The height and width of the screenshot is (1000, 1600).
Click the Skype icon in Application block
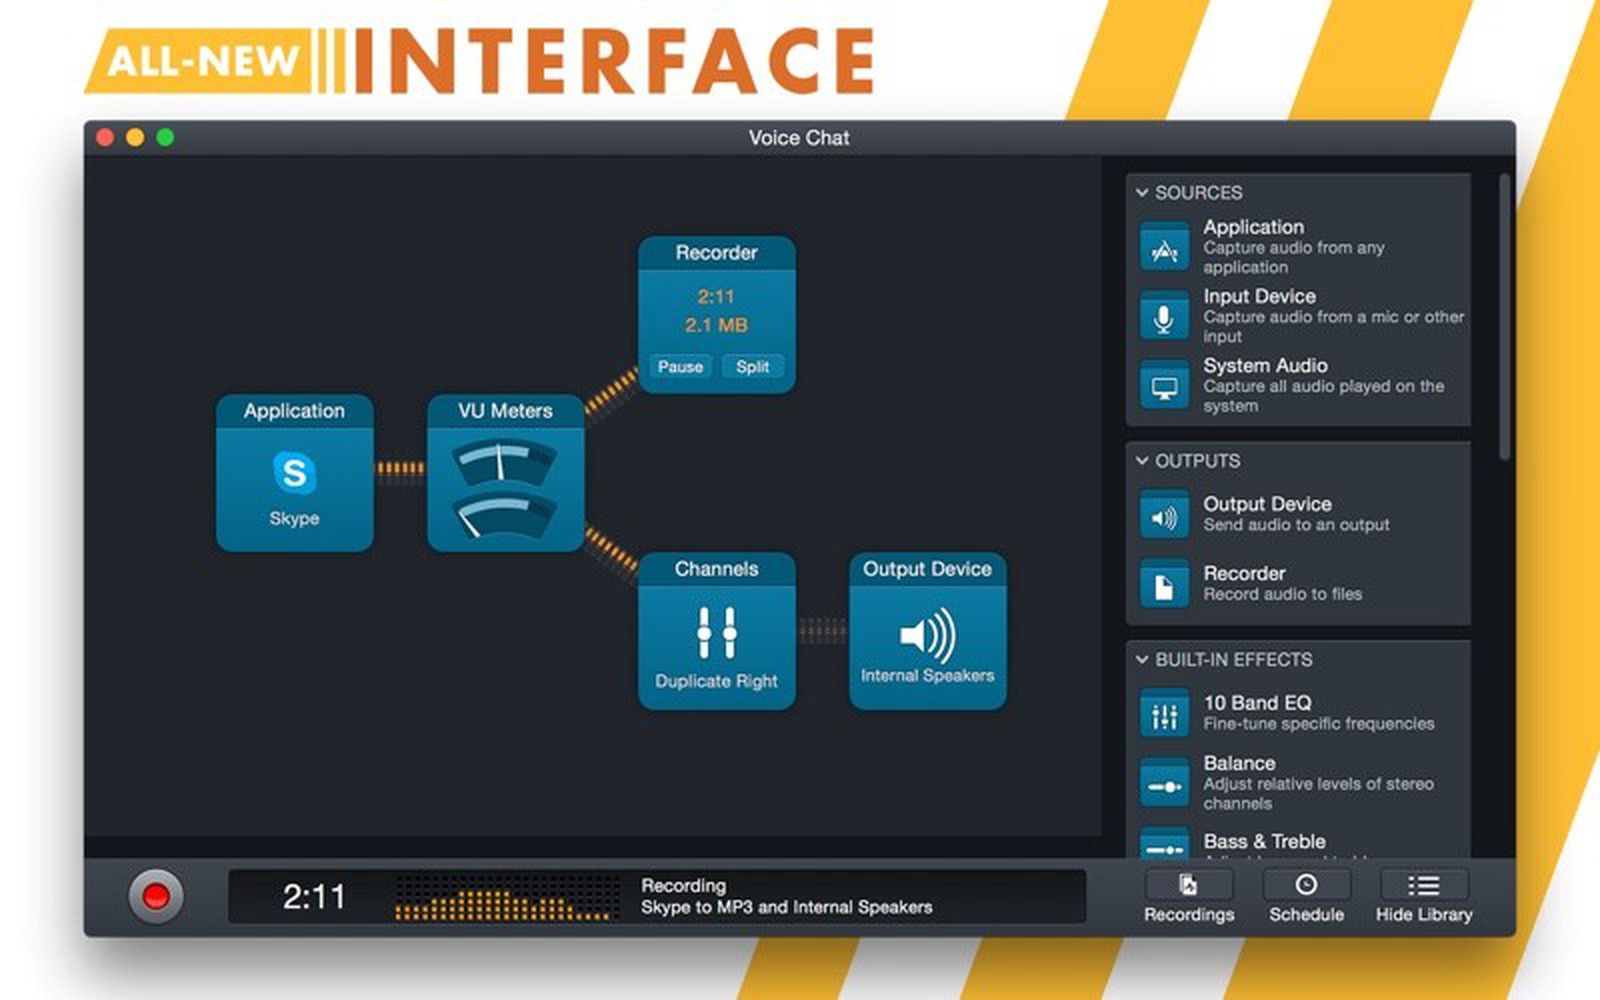point(294,472)
